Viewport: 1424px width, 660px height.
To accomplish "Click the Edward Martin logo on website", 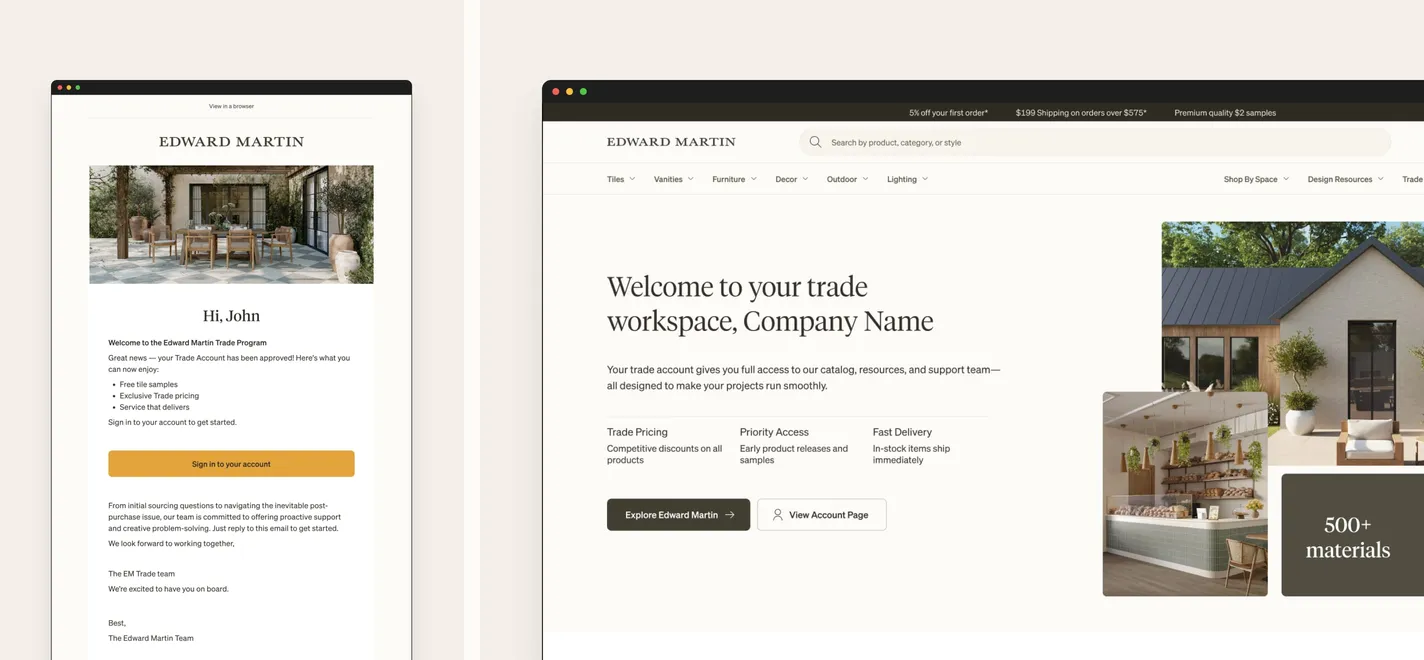I will pos(671,142).
